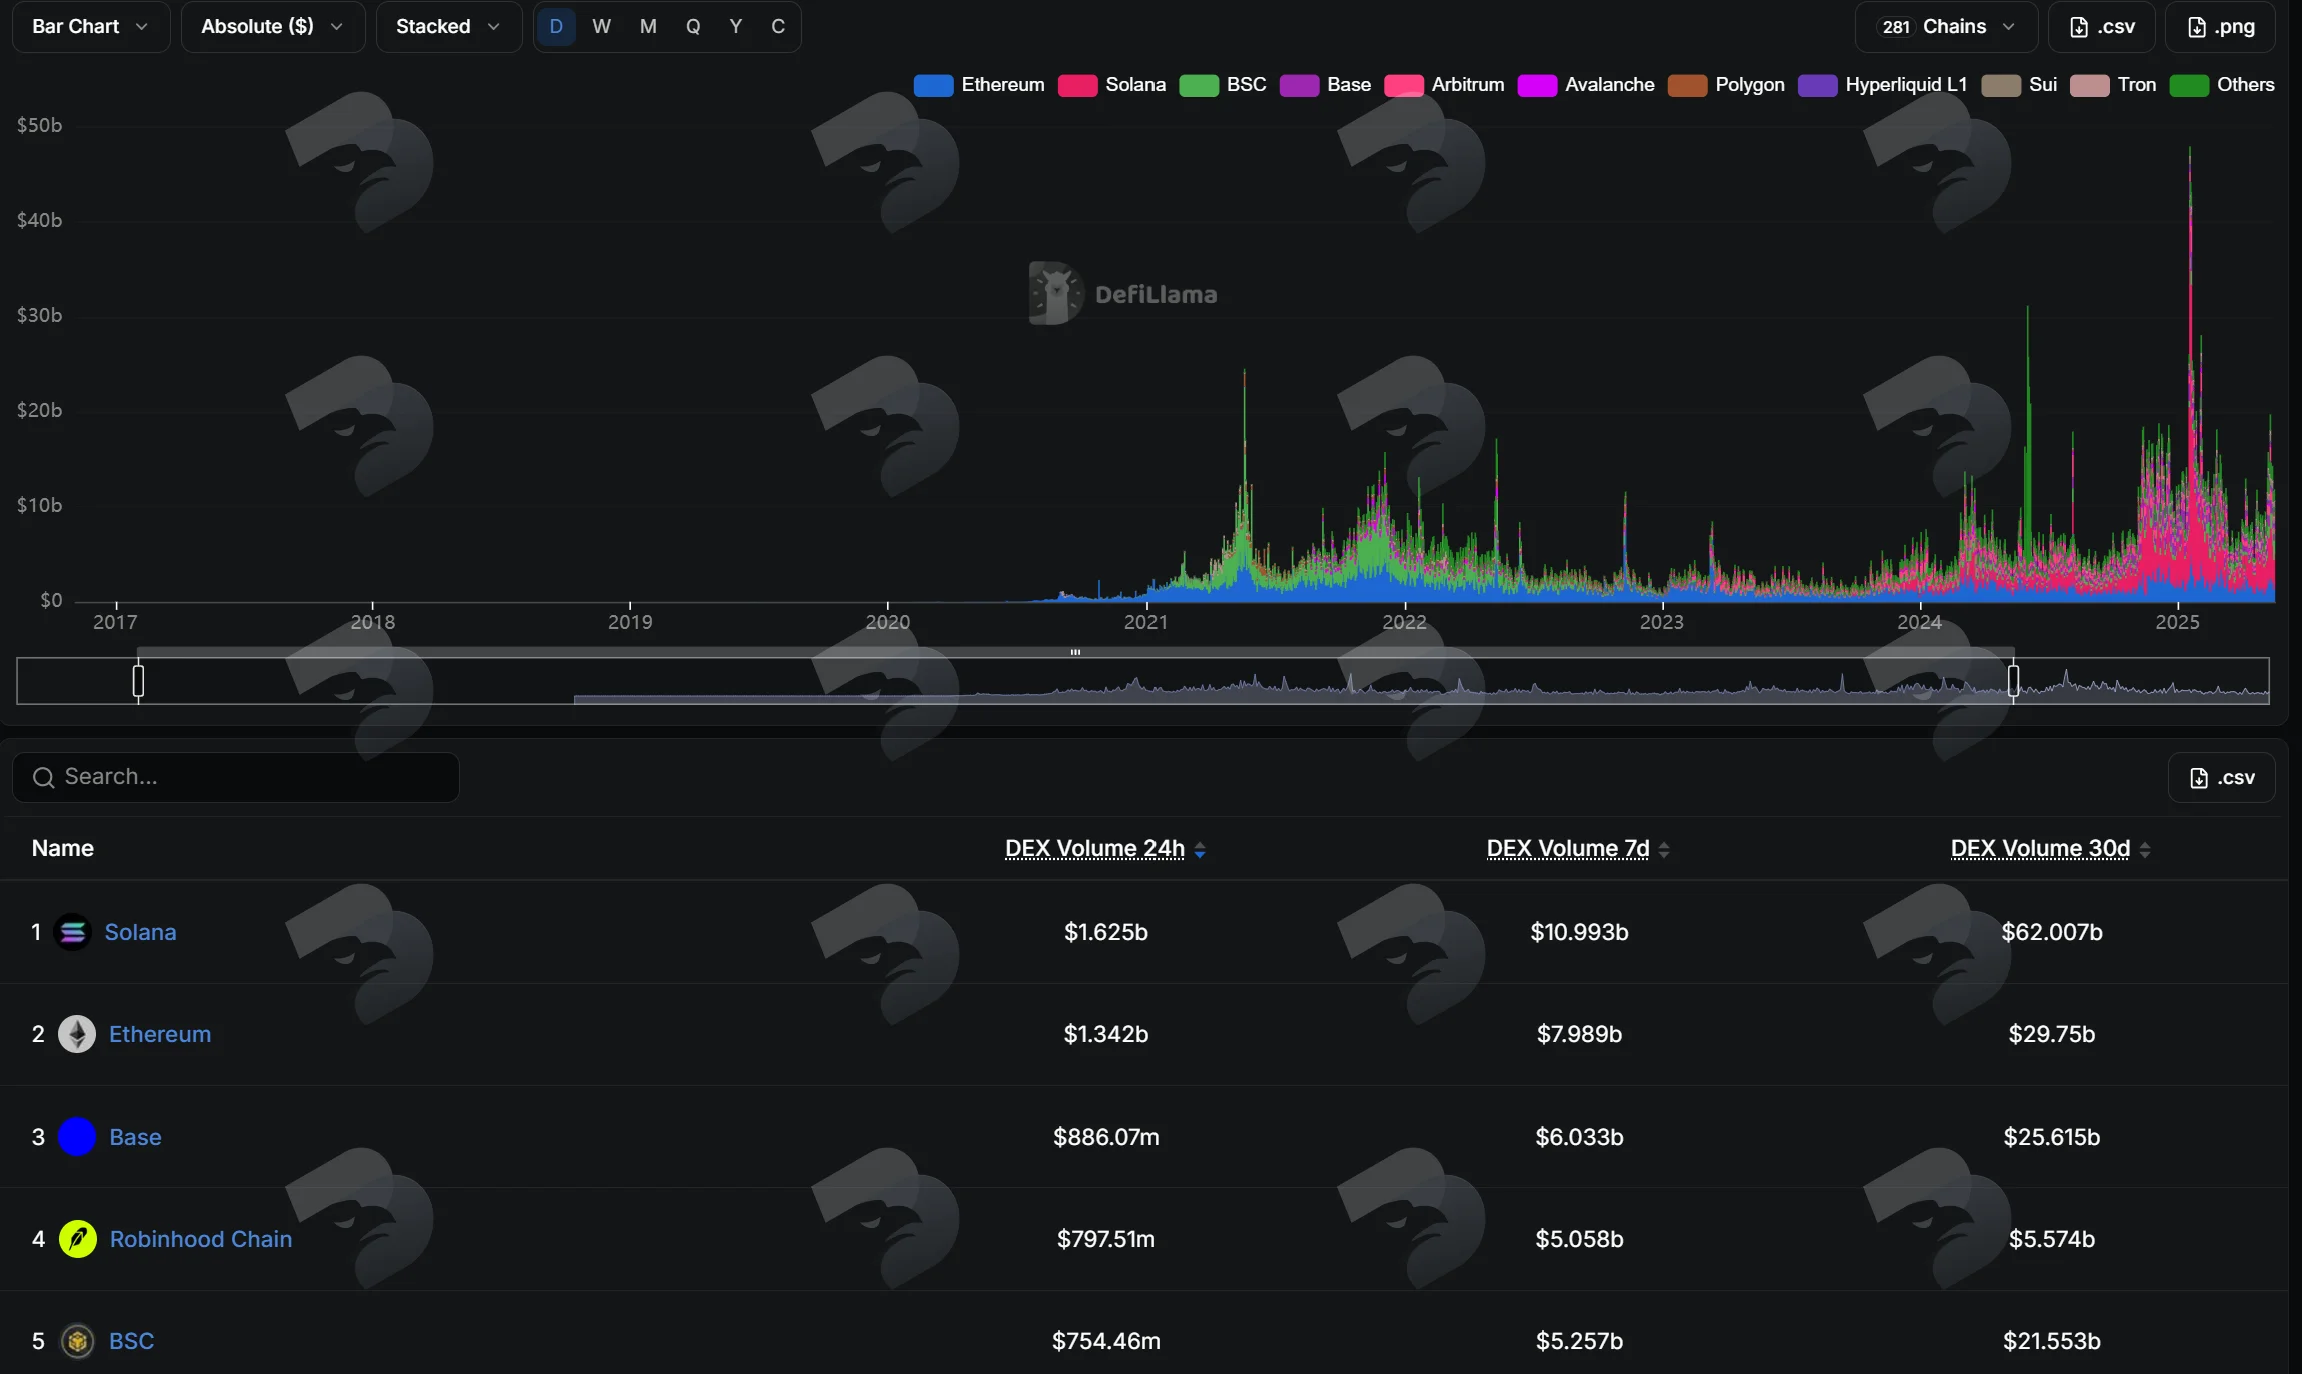Toggle Others series in chart legend
2302x1374 pixels.
tap(2222, 85)
